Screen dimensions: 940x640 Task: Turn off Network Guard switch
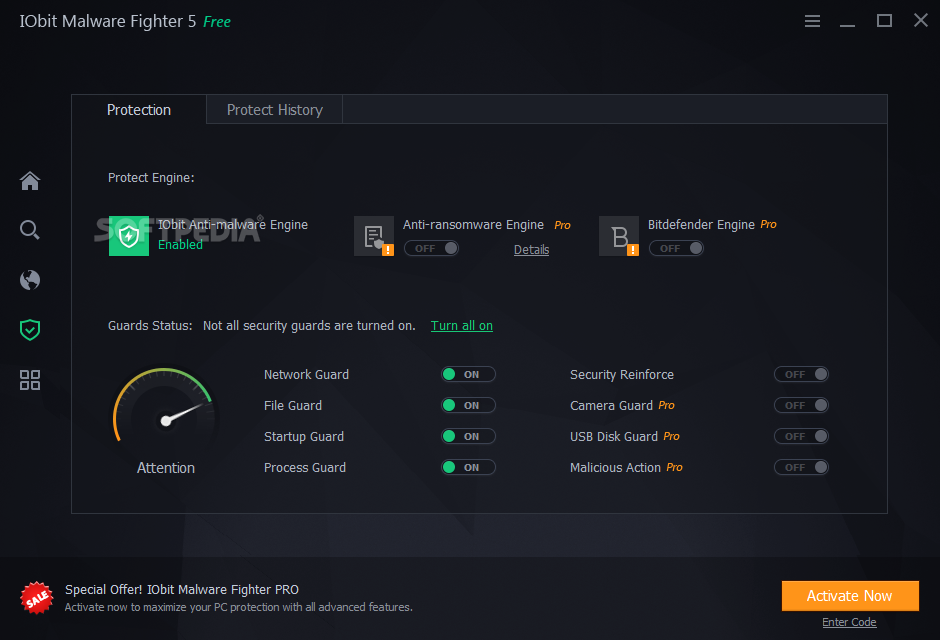coord(468,375)
